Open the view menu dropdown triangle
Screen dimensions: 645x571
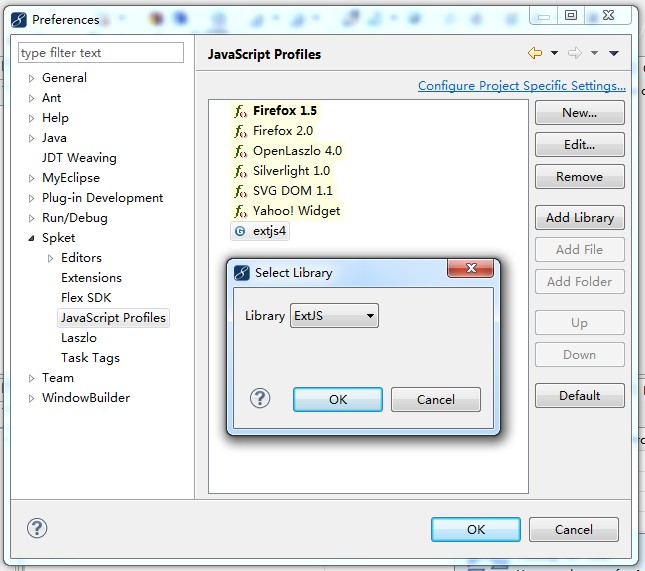click(x=614, y=53)
